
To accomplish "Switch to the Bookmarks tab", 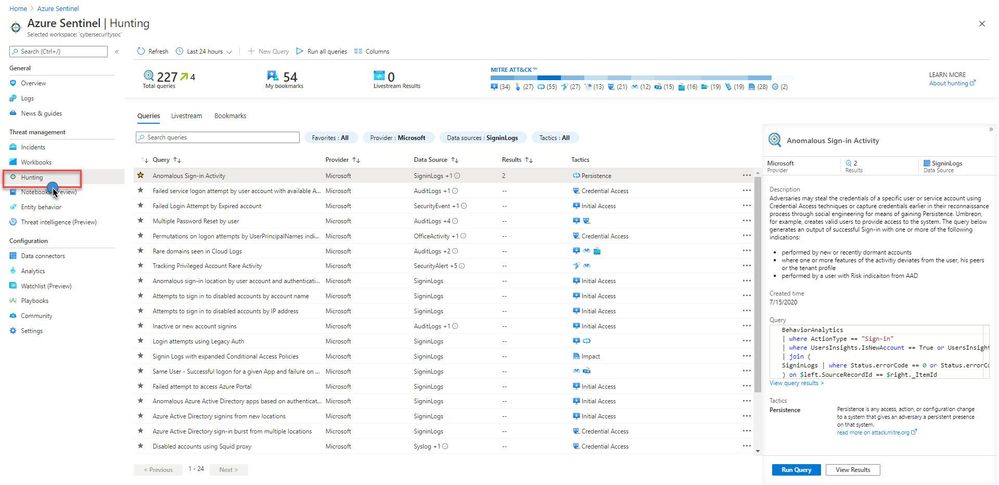I will [230, 116].
